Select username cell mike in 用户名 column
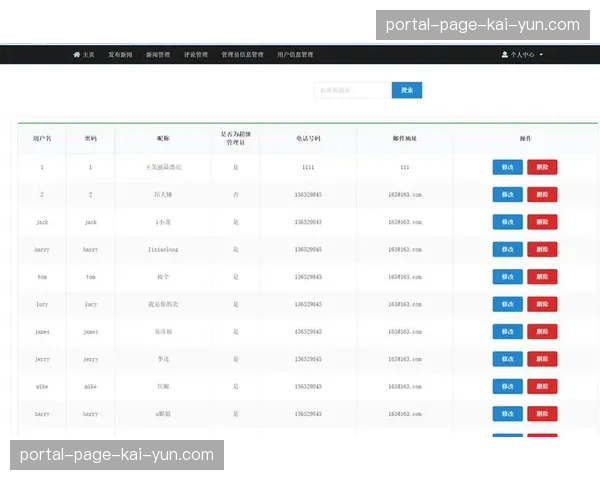This screenshot has width=600, height=480. point(42,387)
